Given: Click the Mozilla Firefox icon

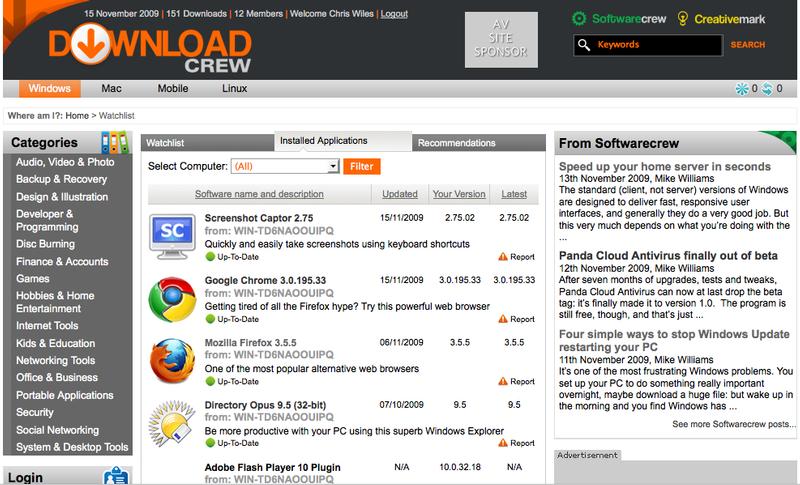Looking at the screenshot, I should coord(172,361).
